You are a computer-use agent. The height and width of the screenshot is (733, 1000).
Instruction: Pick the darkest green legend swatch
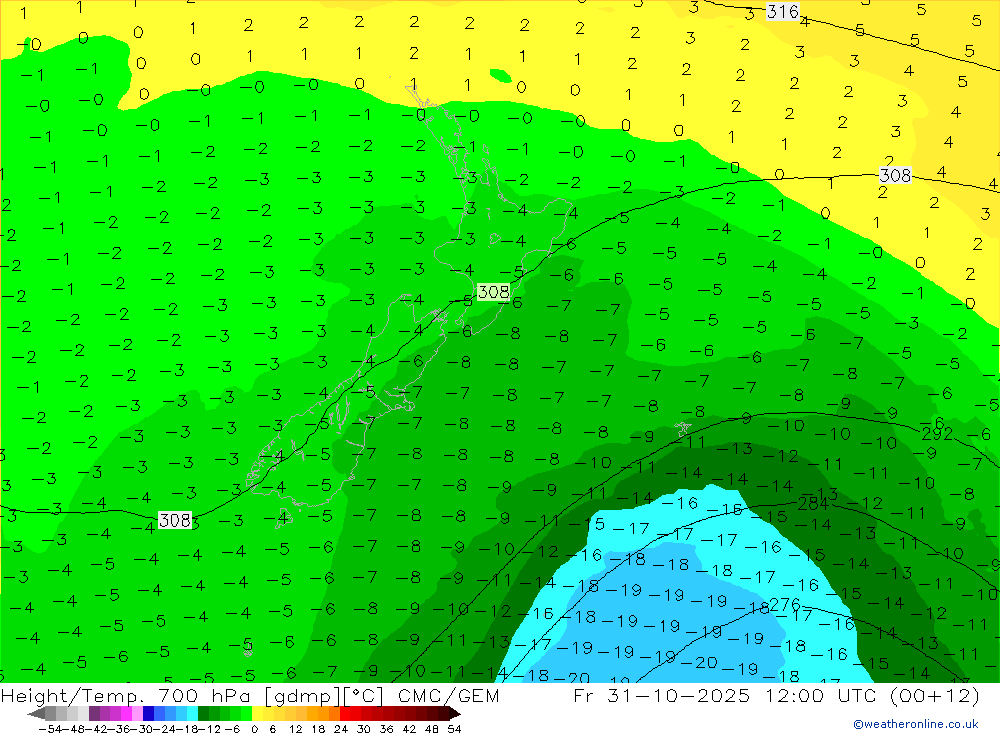(x=203, y=714)
